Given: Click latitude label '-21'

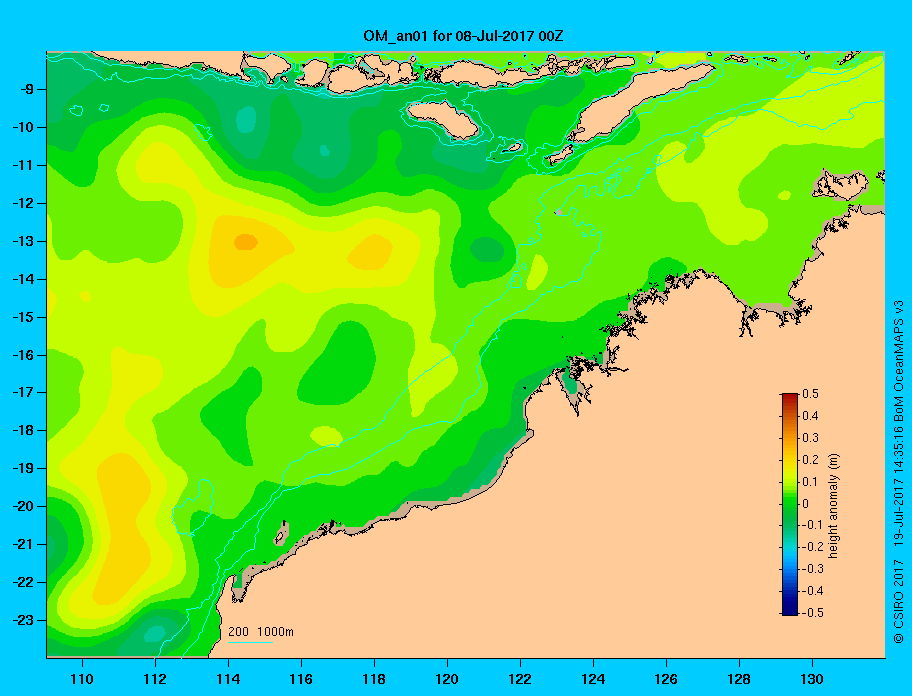Looking at the screenshot, I should 23,544.
